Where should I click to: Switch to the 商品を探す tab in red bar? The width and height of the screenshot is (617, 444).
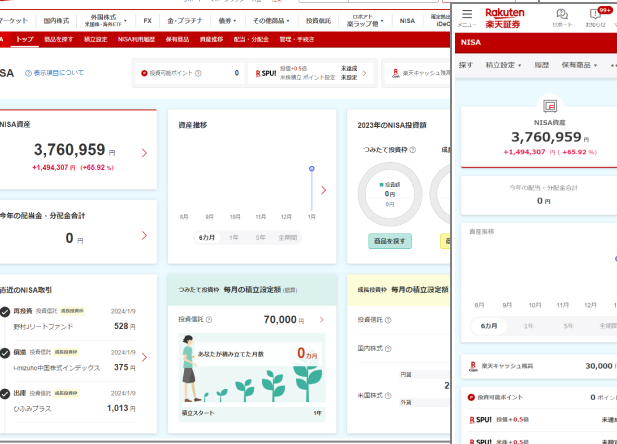(x=58, y=39)
